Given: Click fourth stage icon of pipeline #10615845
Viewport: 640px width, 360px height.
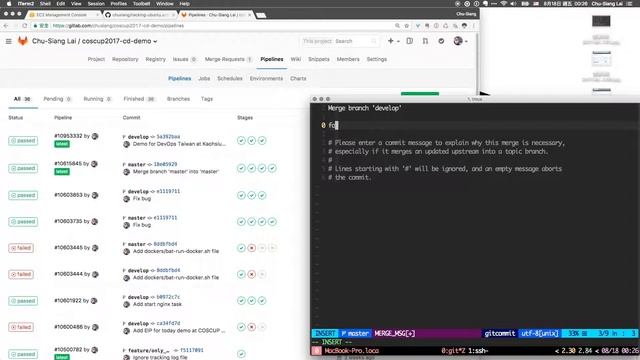Looking at the screenshot, I should [x=272, y=168].
